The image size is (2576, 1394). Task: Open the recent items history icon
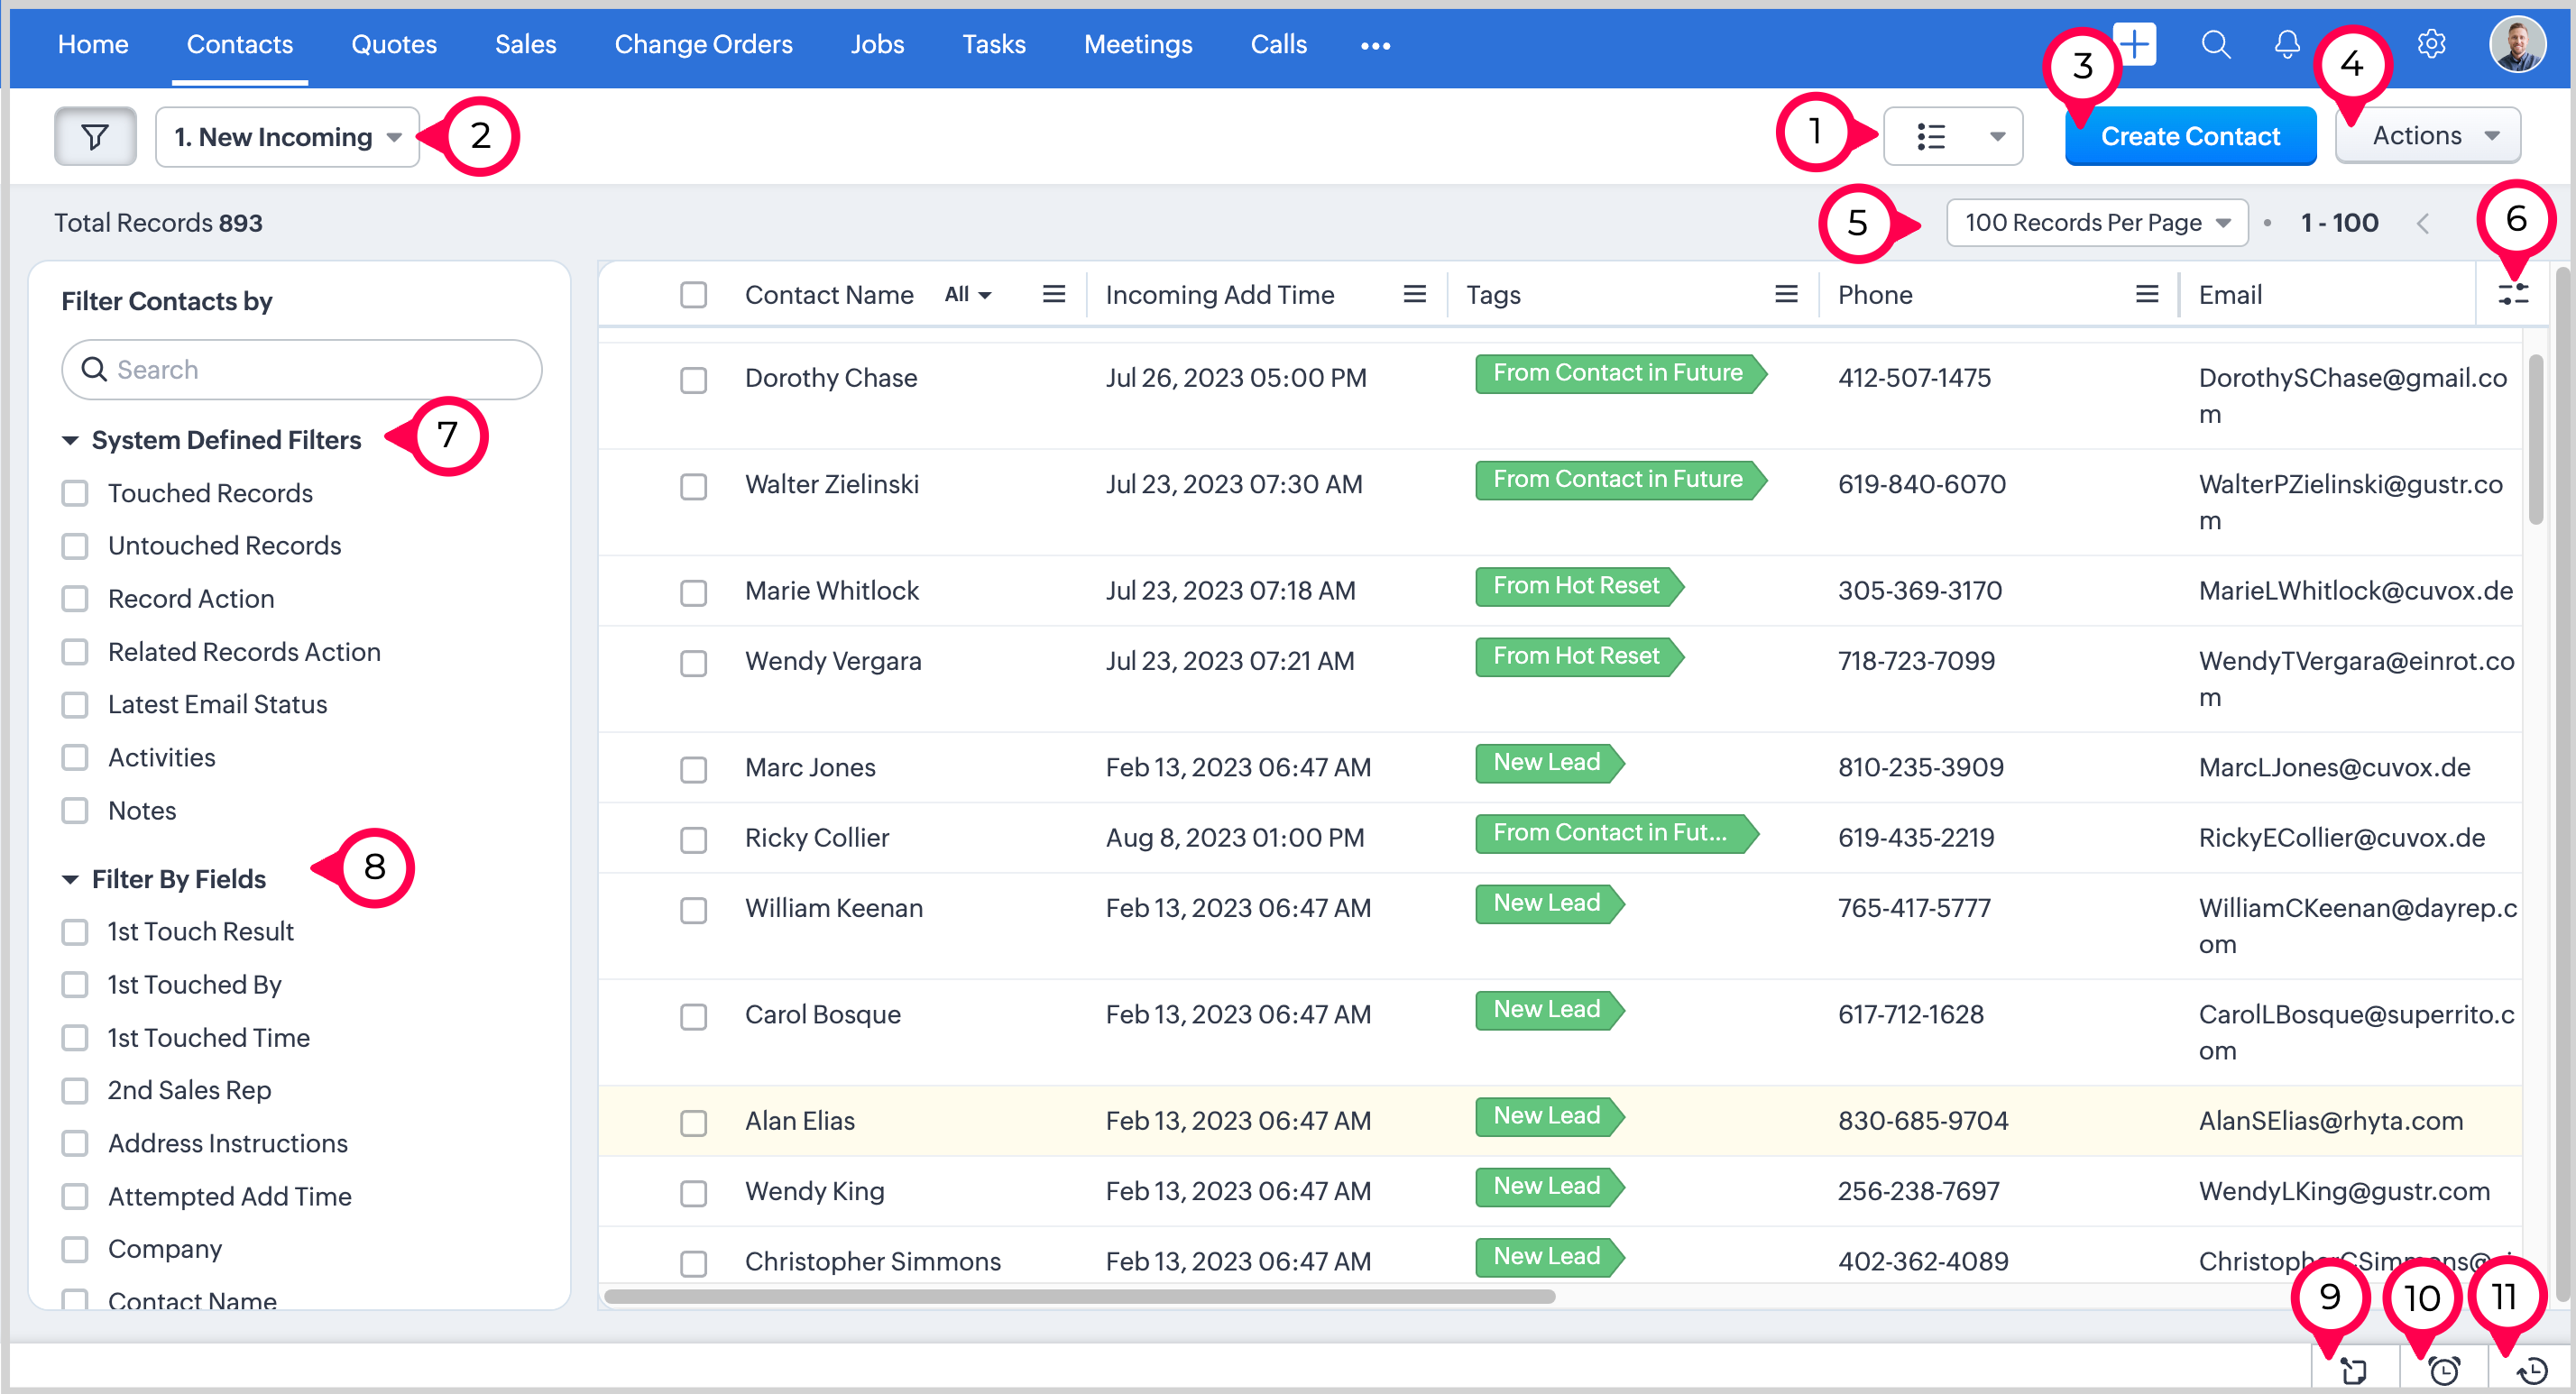[2531, 1370]
